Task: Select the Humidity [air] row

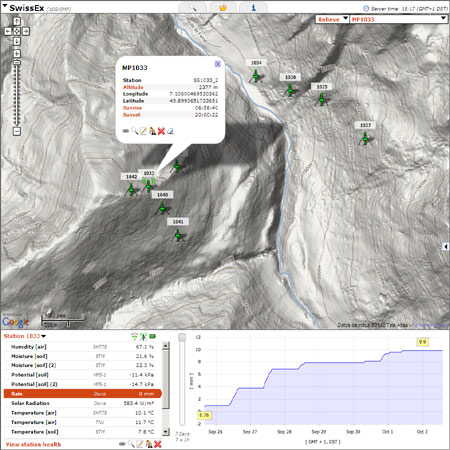Action: pyautogui.click(x=83, y=347)
